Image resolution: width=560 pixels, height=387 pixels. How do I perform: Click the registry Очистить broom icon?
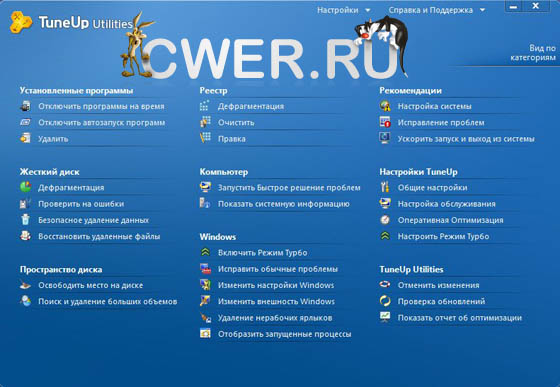(205, 122)
